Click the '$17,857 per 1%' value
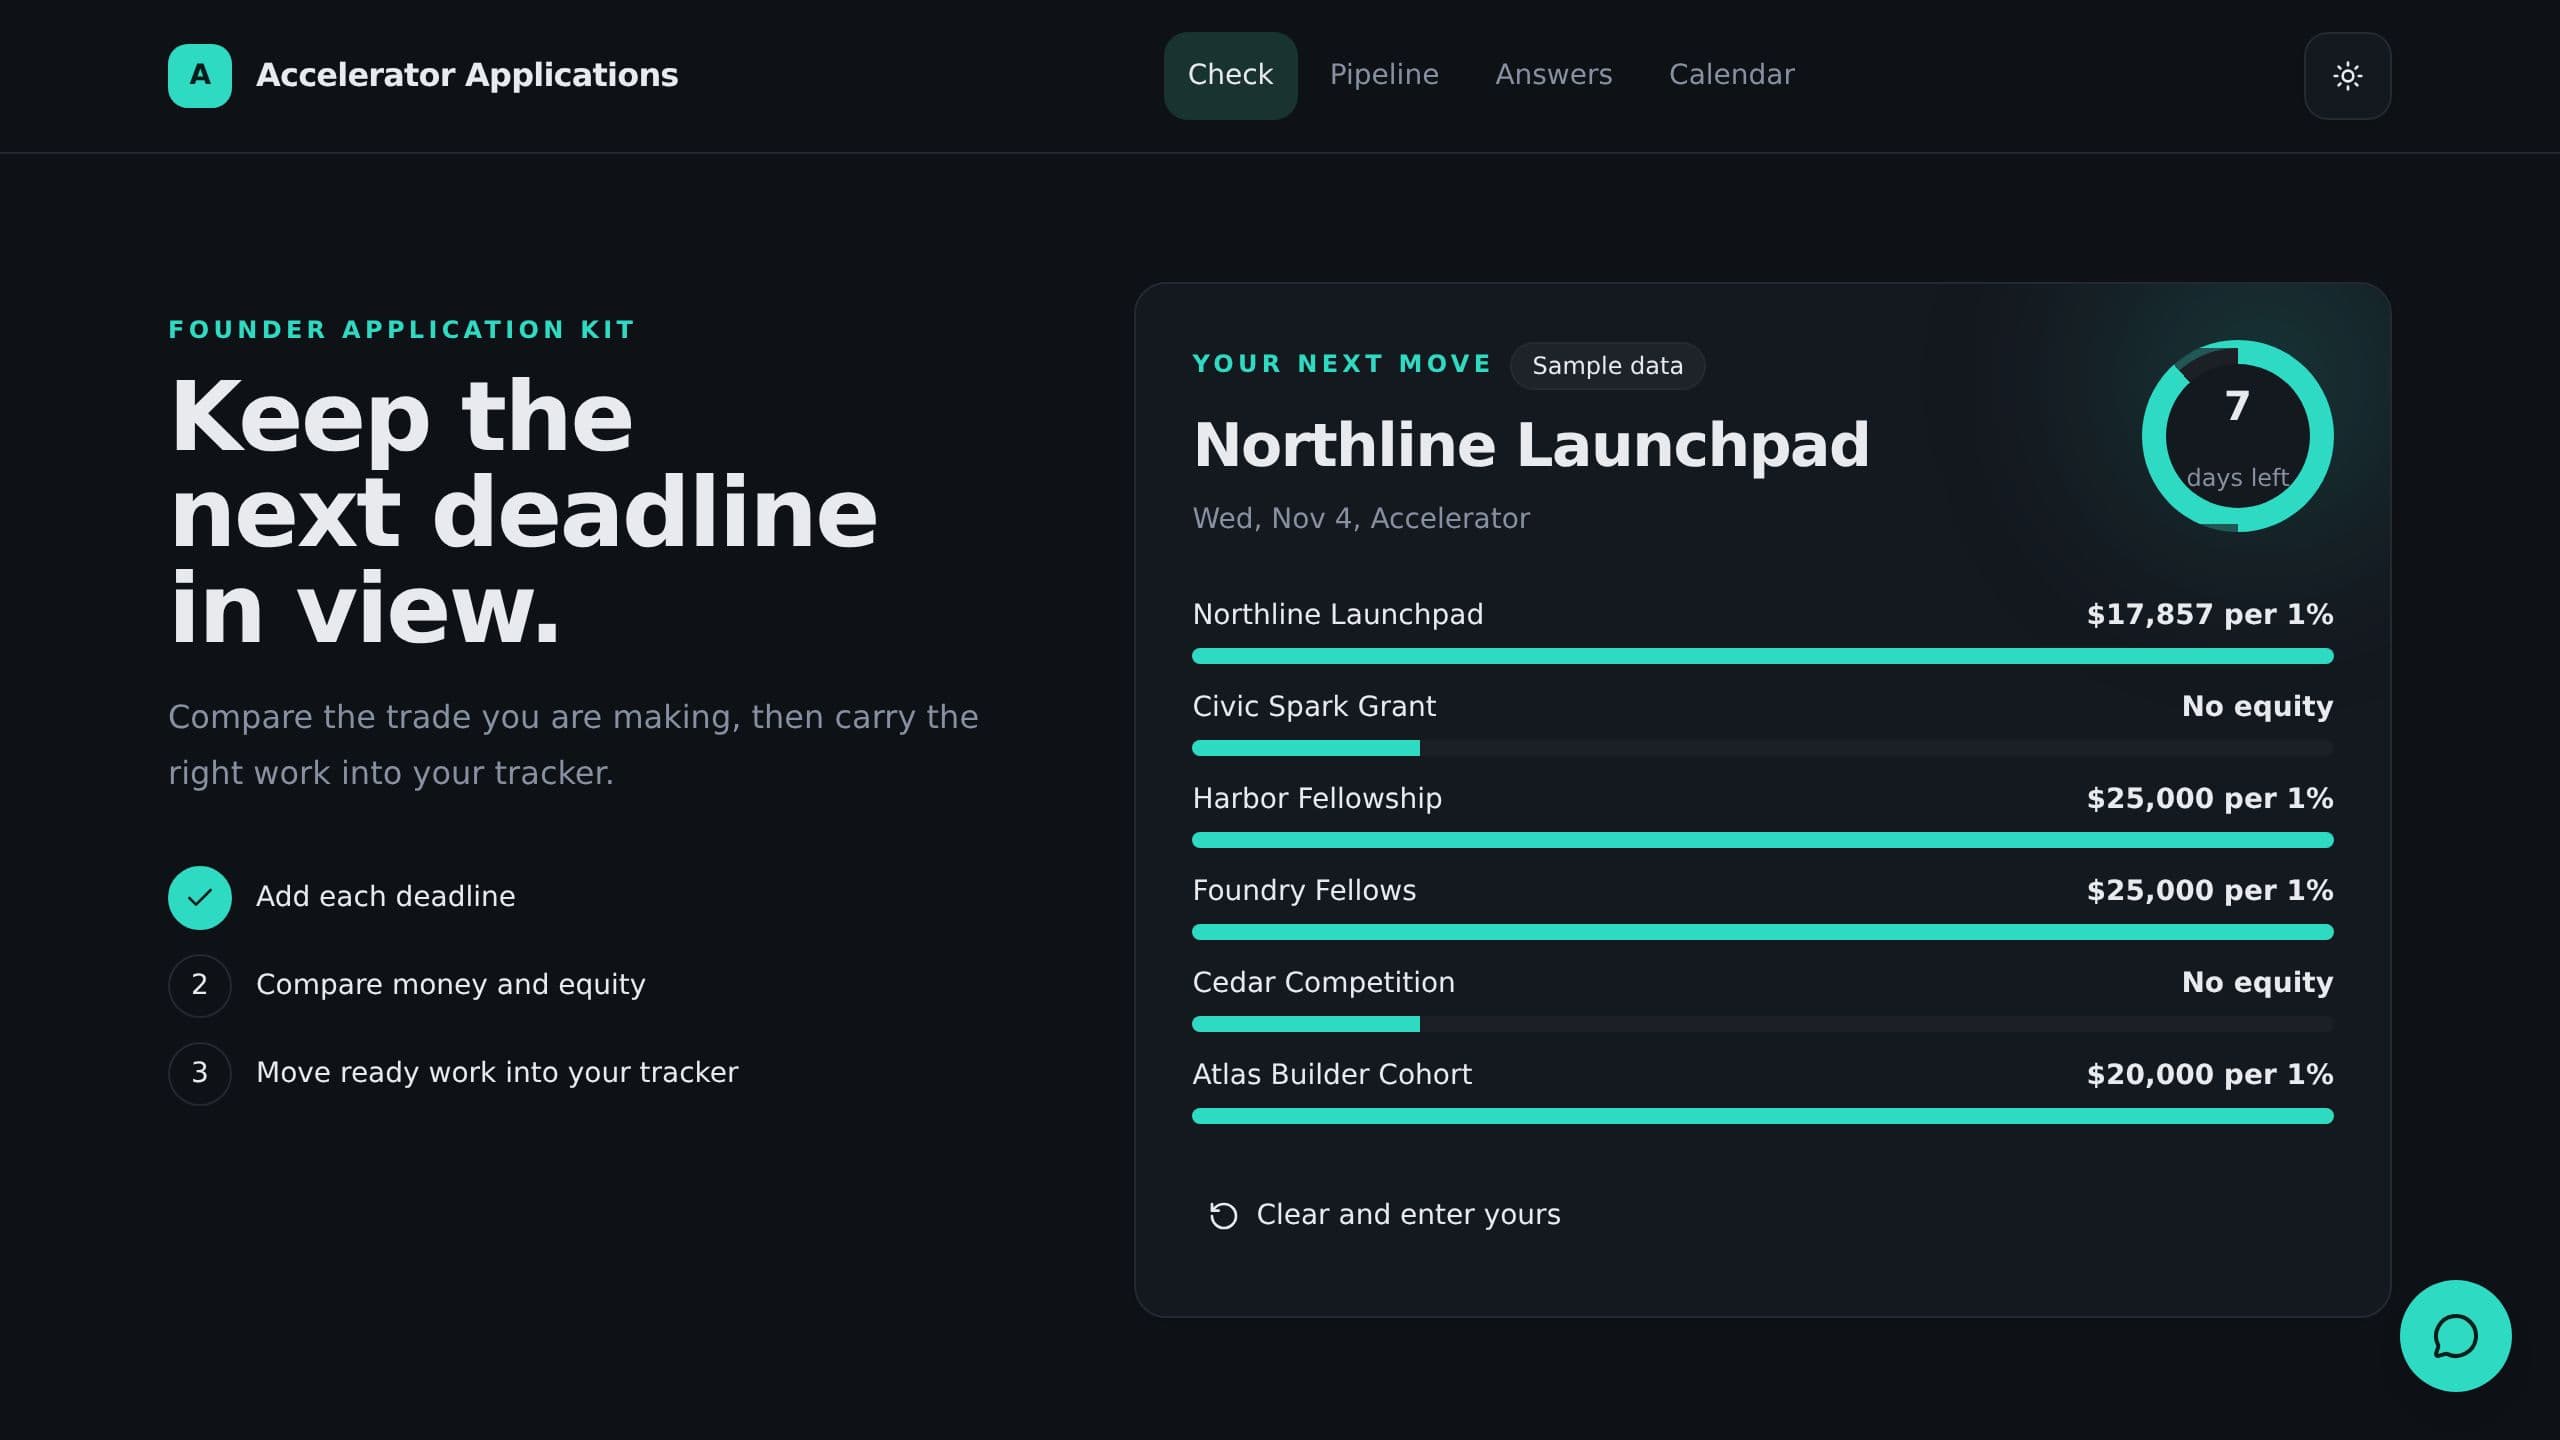Image resolution: width=2560 pixels, height=1440 pixels. [2210, 614]
